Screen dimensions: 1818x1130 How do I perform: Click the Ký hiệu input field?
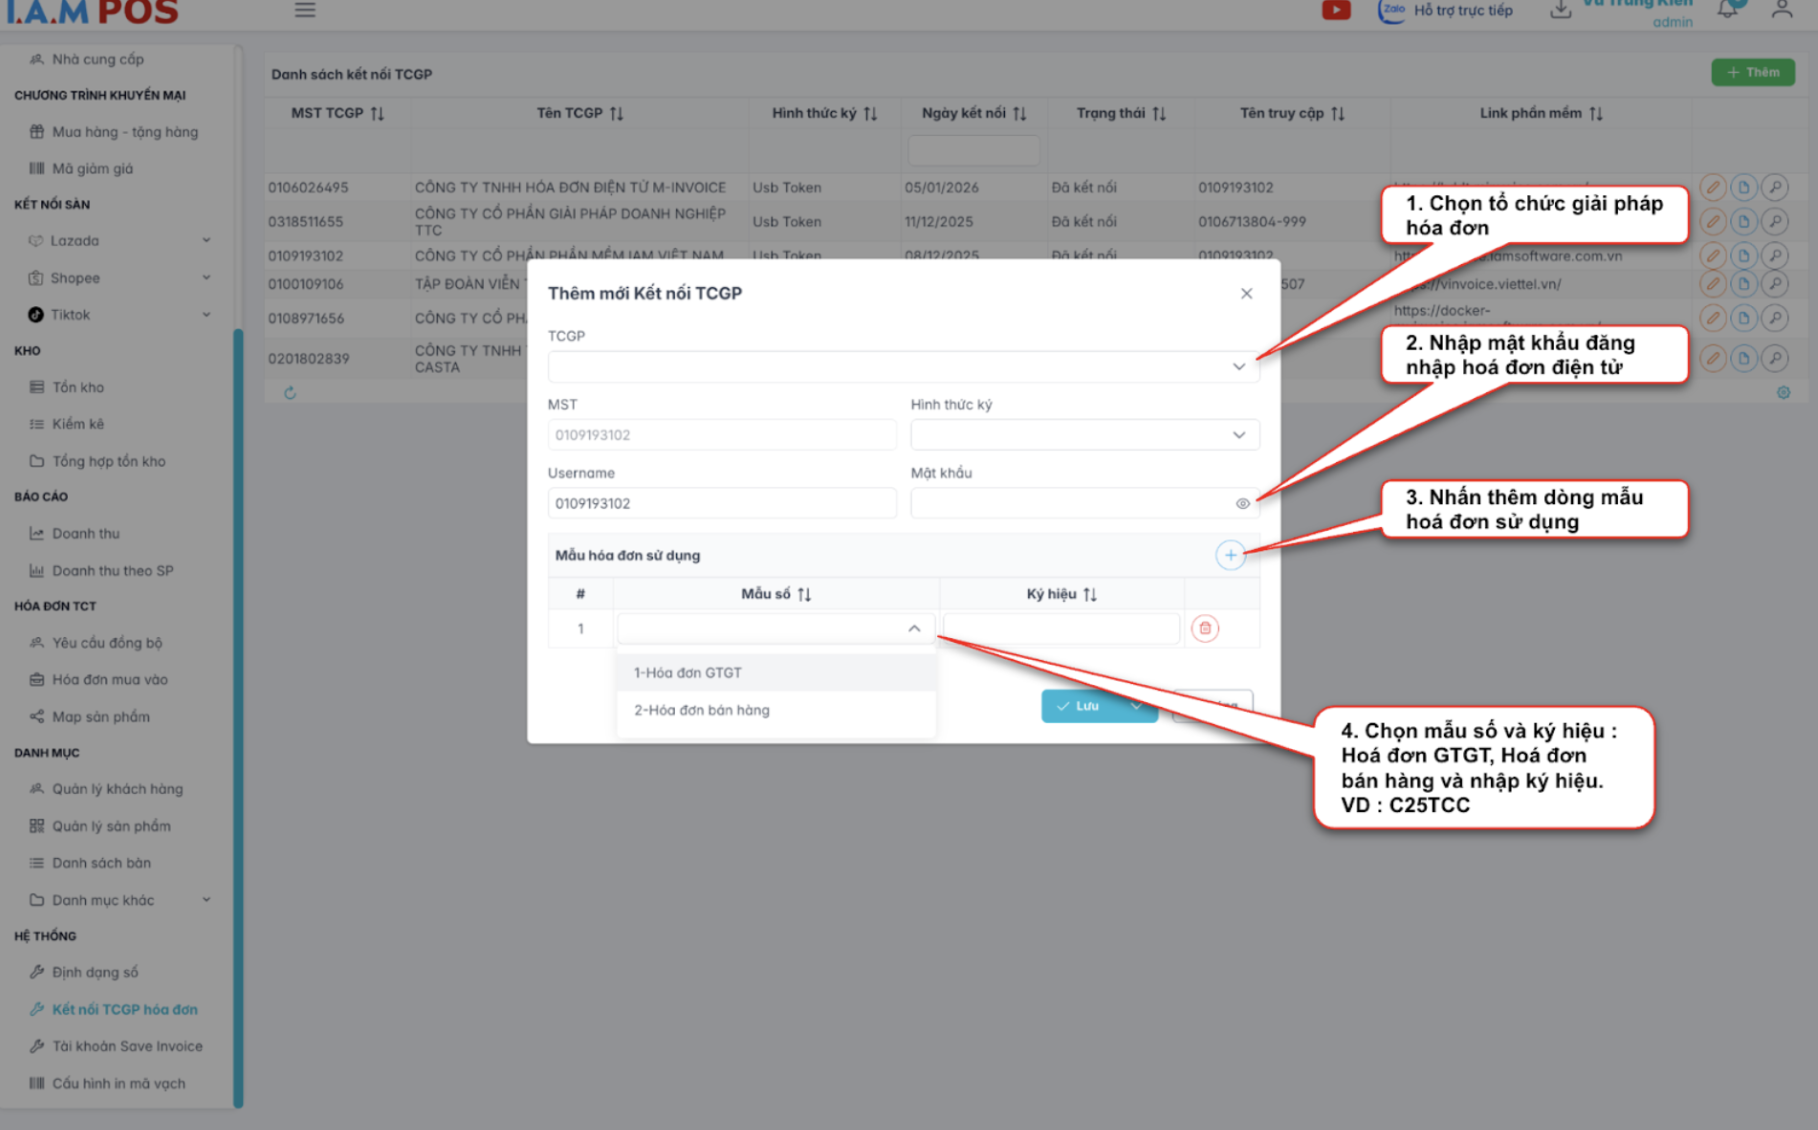pyautogui.click(x=1061, y=629)
